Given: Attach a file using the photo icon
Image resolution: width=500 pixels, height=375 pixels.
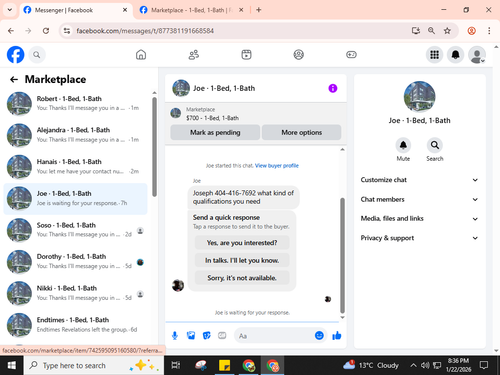Looking at the screenshot, I should tap(191, 336).
